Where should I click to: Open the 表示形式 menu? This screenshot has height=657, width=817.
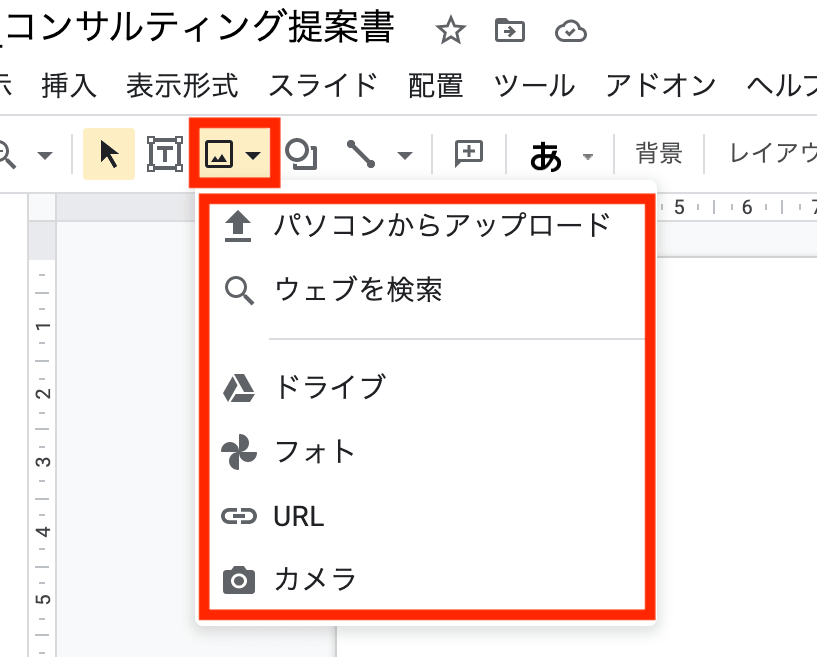(x=182, y=85)
